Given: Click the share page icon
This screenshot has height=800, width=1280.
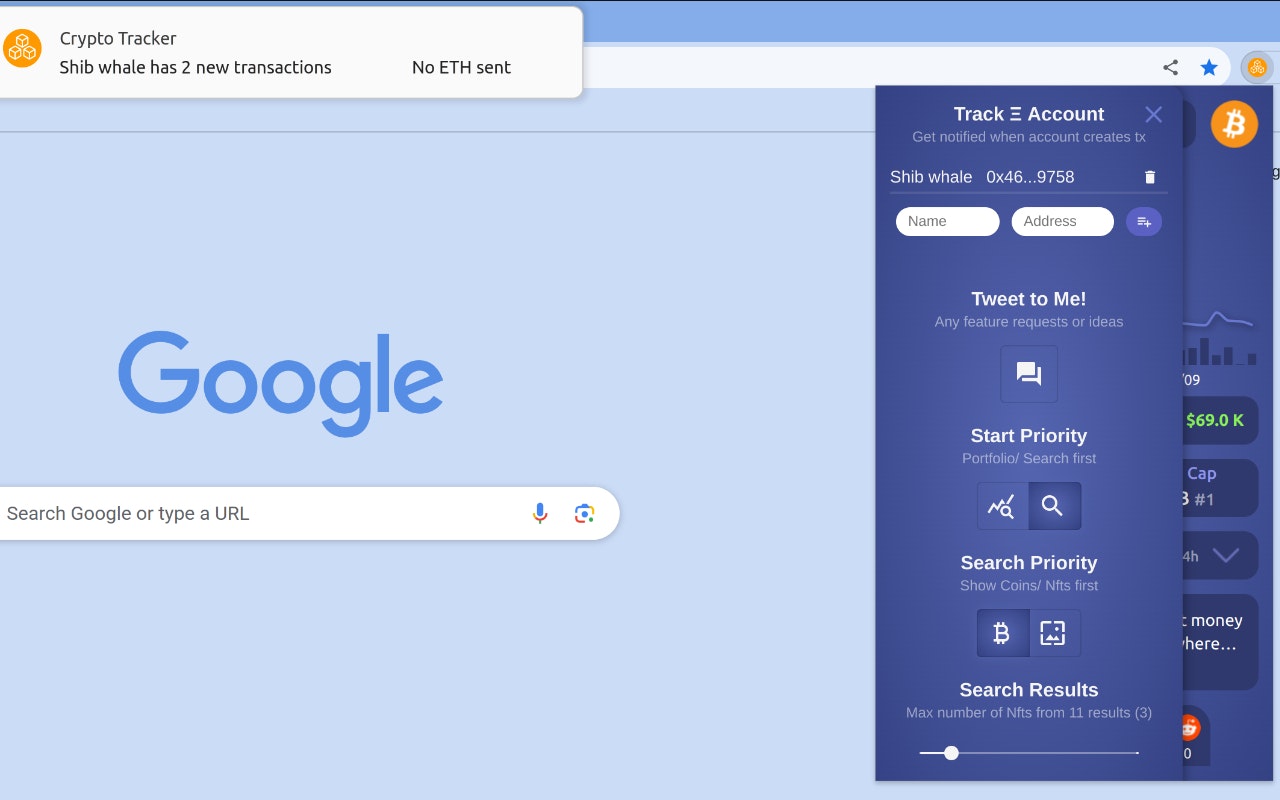Looking at the screenshot, I should pyautogui.click(x=1170, y=67).
